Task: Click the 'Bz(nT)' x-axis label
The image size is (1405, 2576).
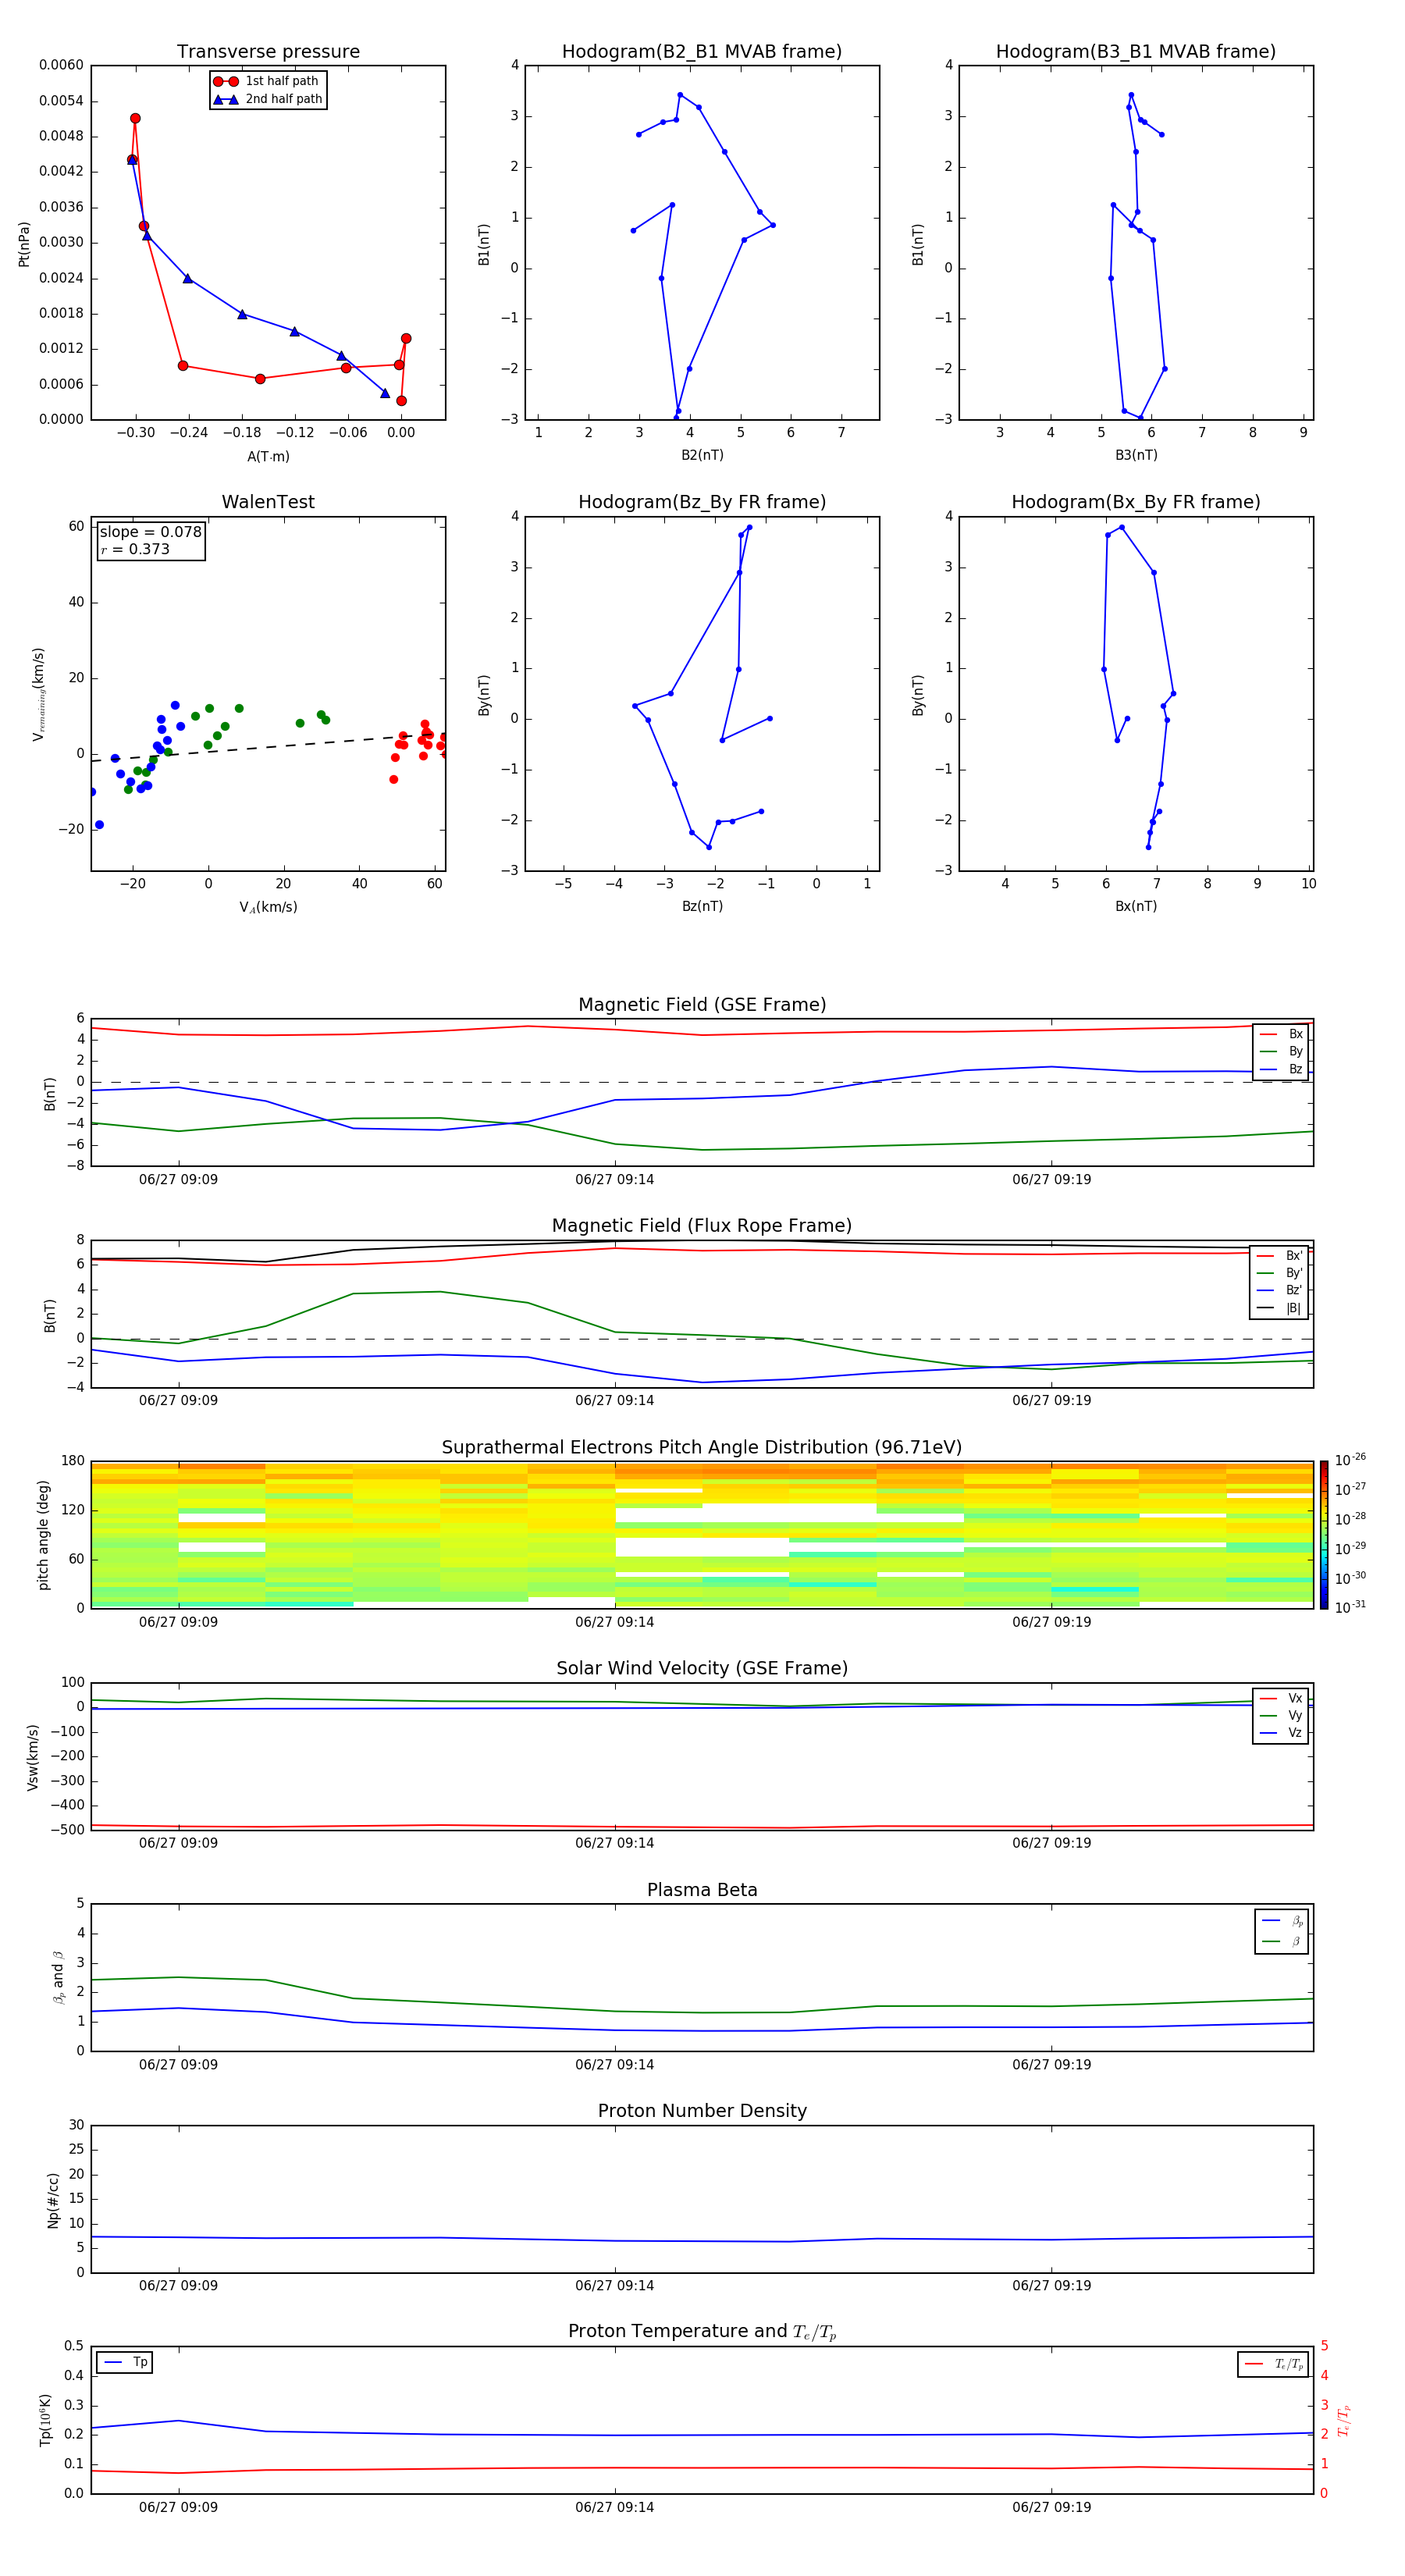Action: pos(702,906)
